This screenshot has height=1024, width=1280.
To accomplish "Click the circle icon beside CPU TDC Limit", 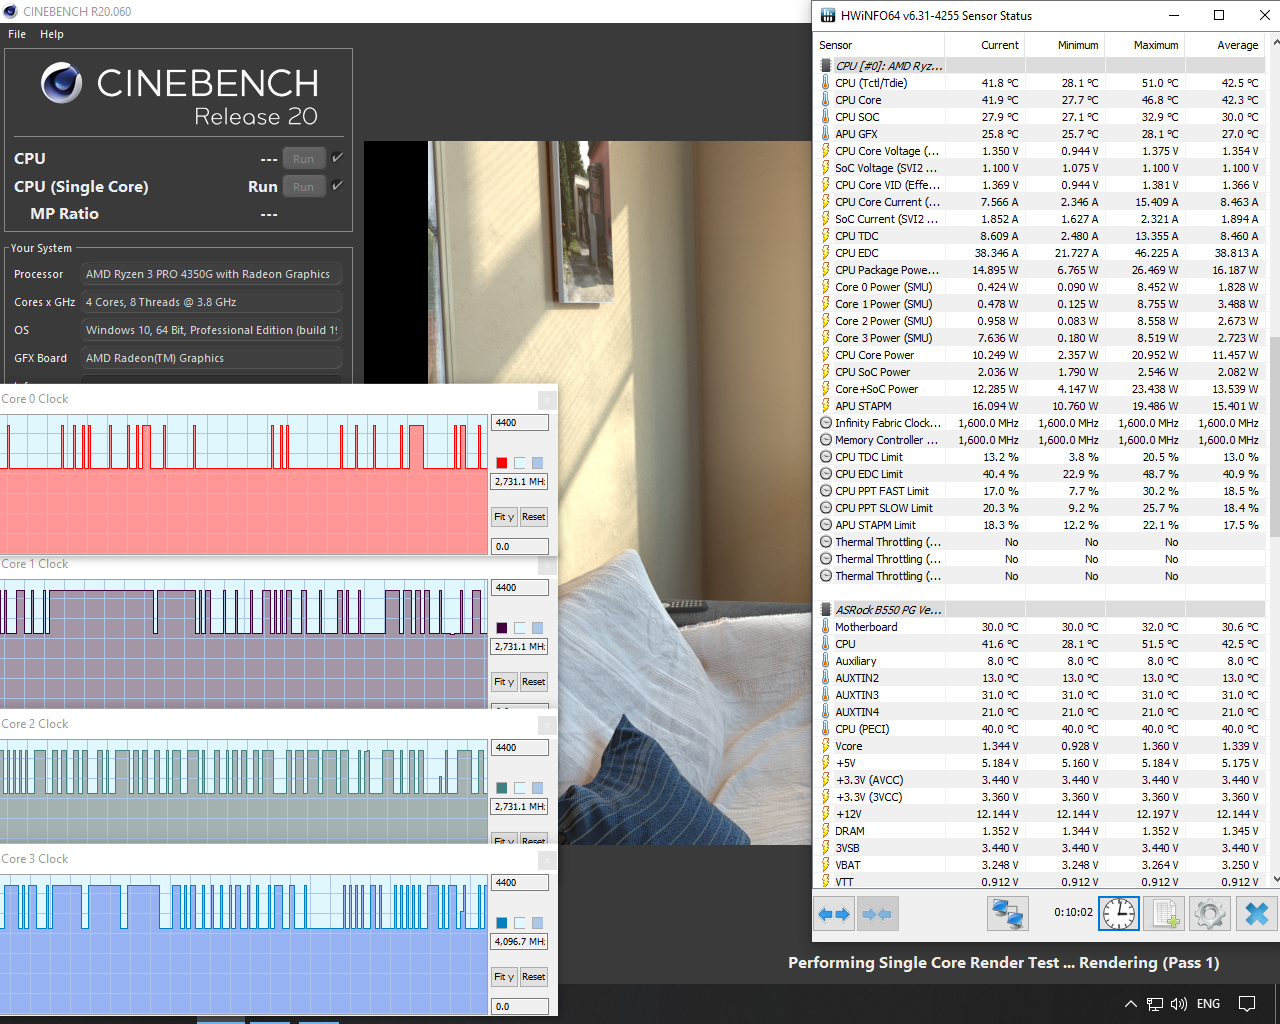I will [826, 457].
